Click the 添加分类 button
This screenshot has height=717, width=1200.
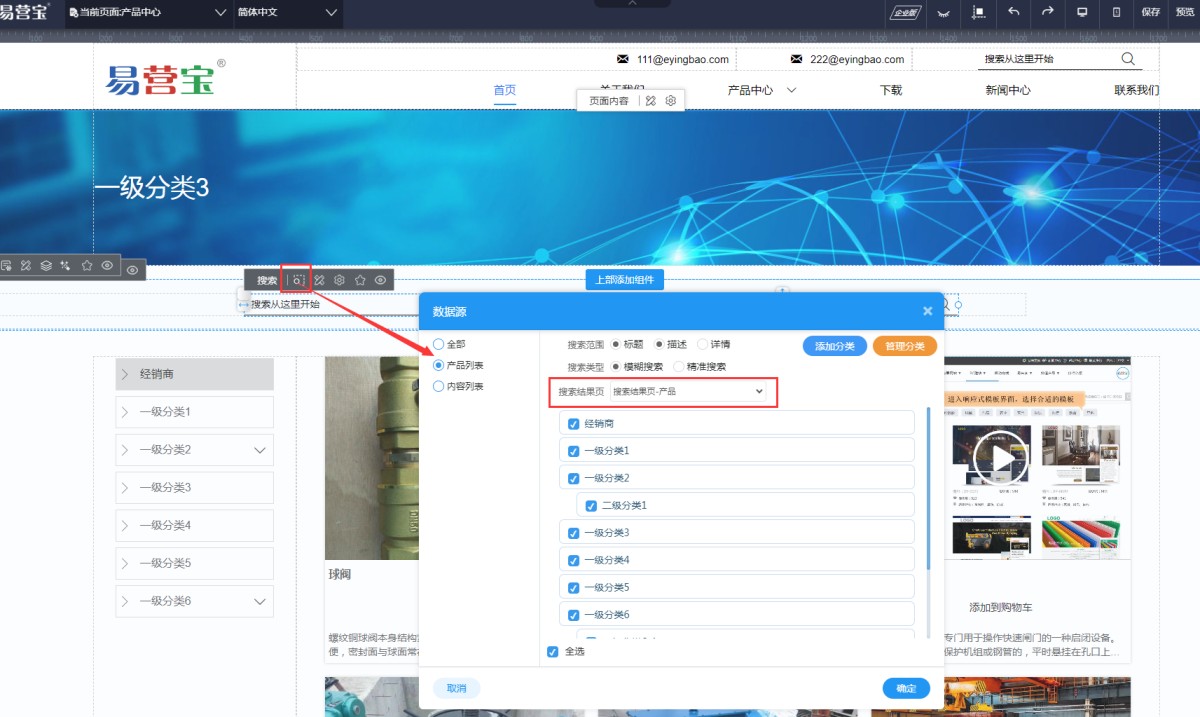point(834,346)
